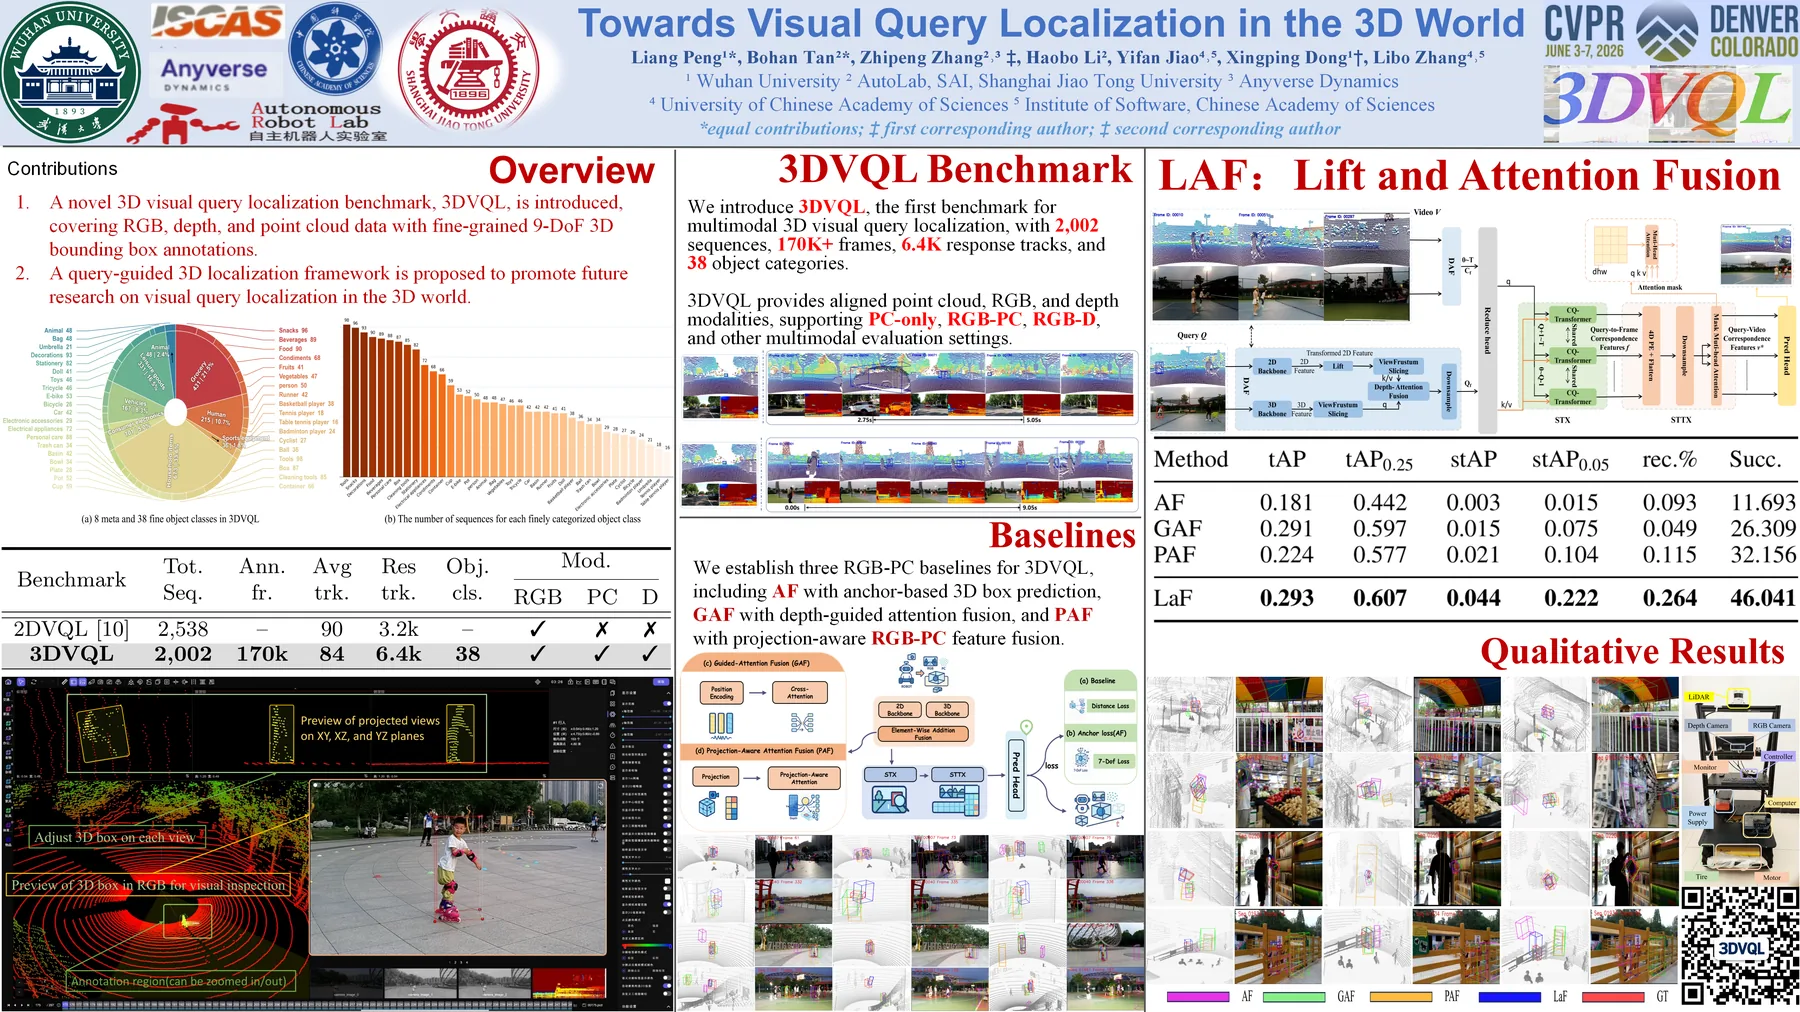The image size is (1800, 1012).
Task: Click the Wuhan University circular logo
Action: pyautogui.click(x=71, y=72)
